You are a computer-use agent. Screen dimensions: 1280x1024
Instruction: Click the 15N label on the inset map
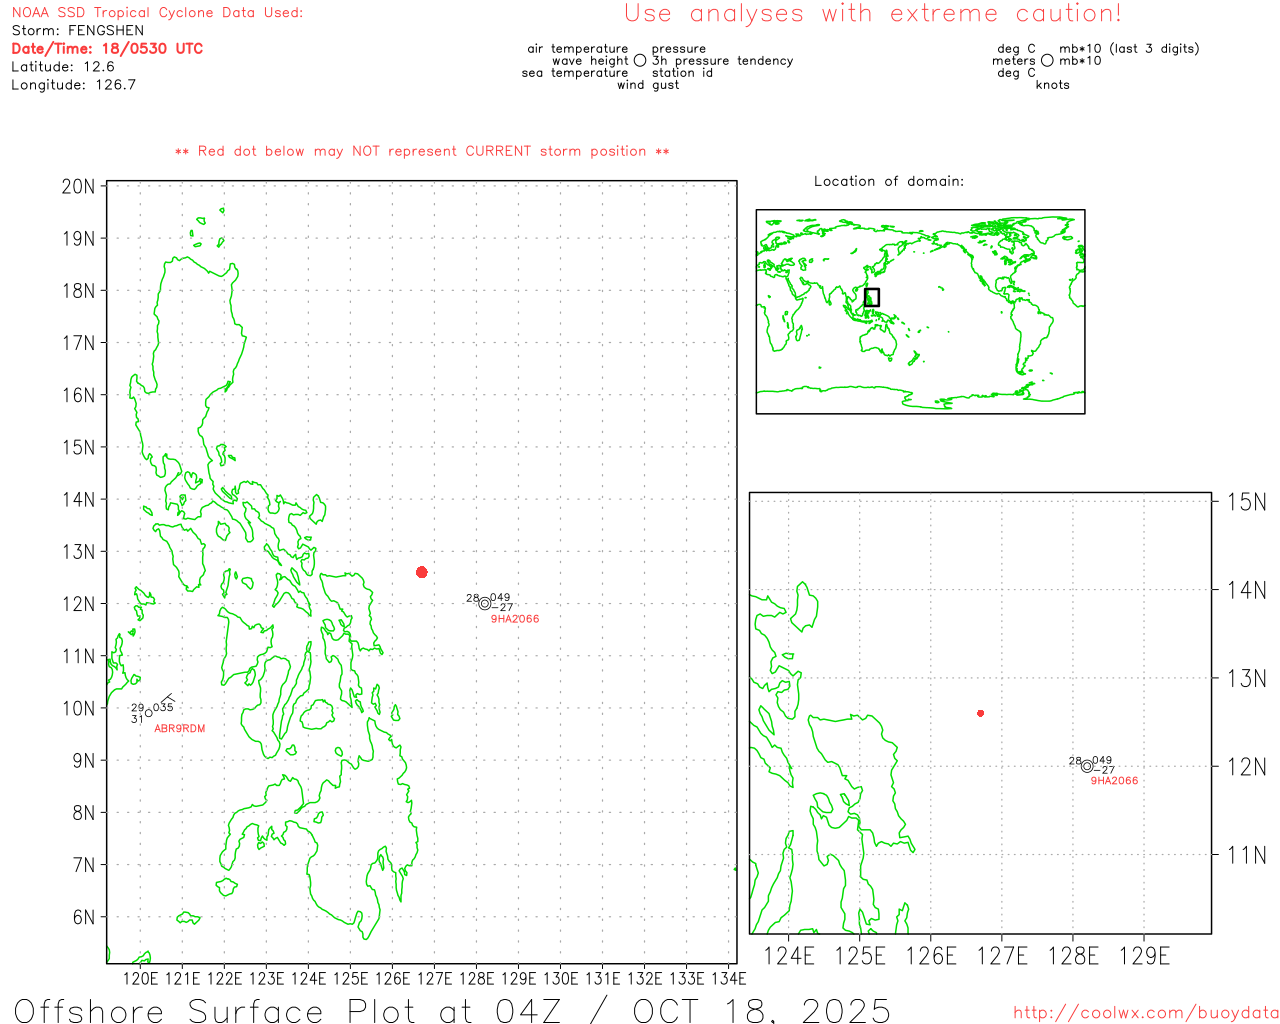pyautogui.click(x=1246, y=502)
